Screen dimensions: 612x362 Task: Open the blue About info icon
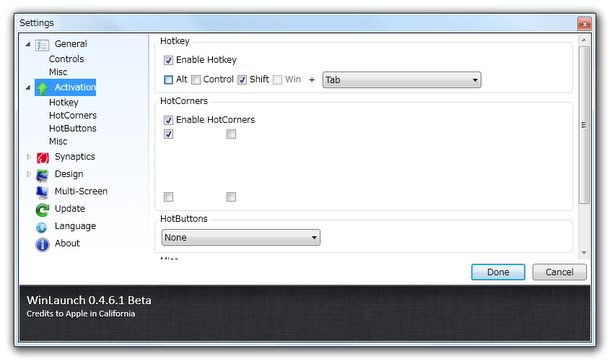(42, 244)
